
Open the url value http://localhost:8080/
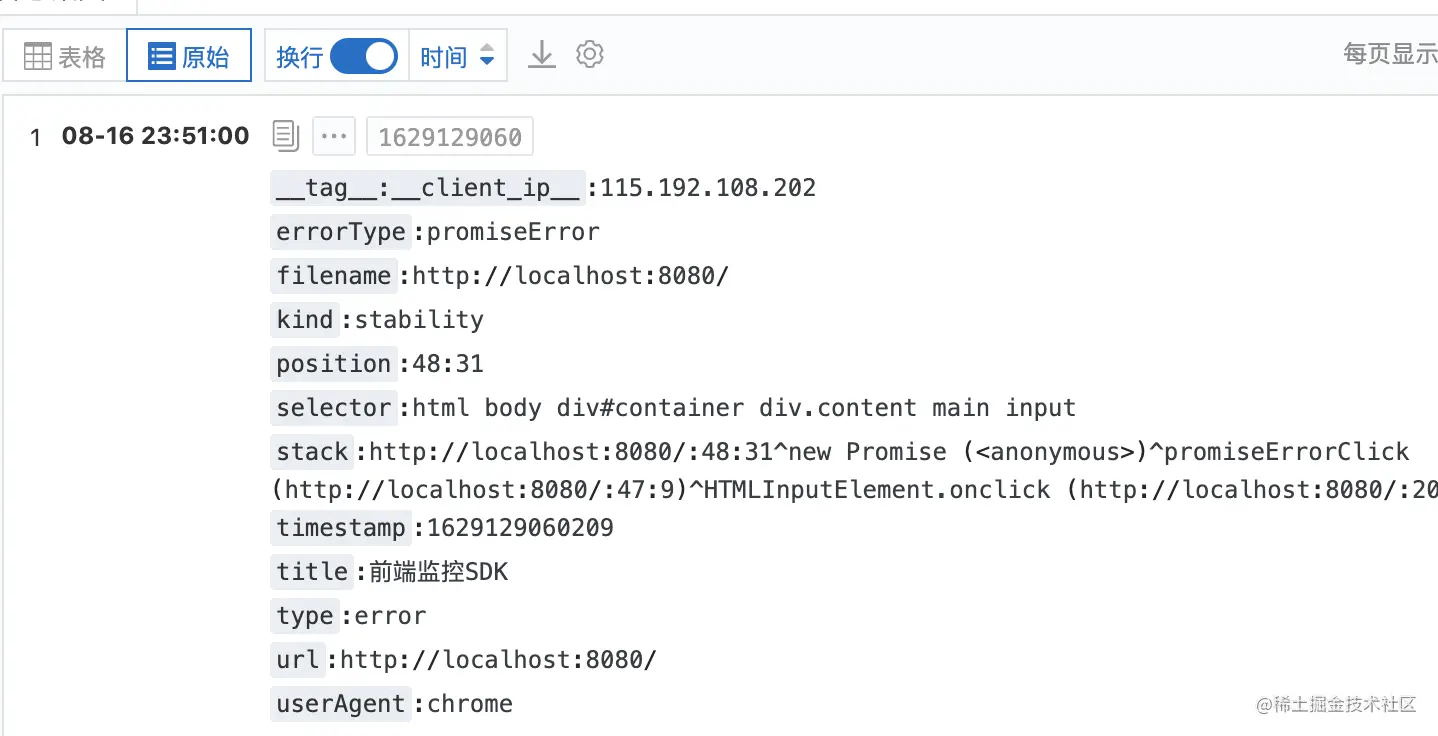click(498, 660)
